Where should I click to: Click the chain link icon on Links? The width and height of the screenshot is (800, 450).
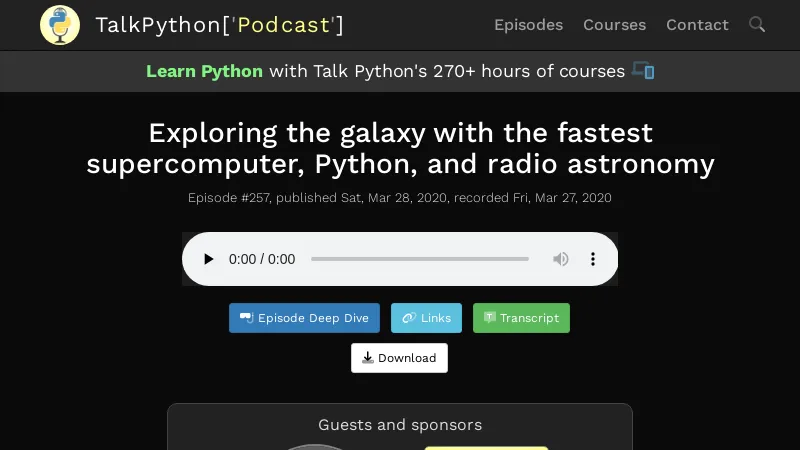(409, 318)
